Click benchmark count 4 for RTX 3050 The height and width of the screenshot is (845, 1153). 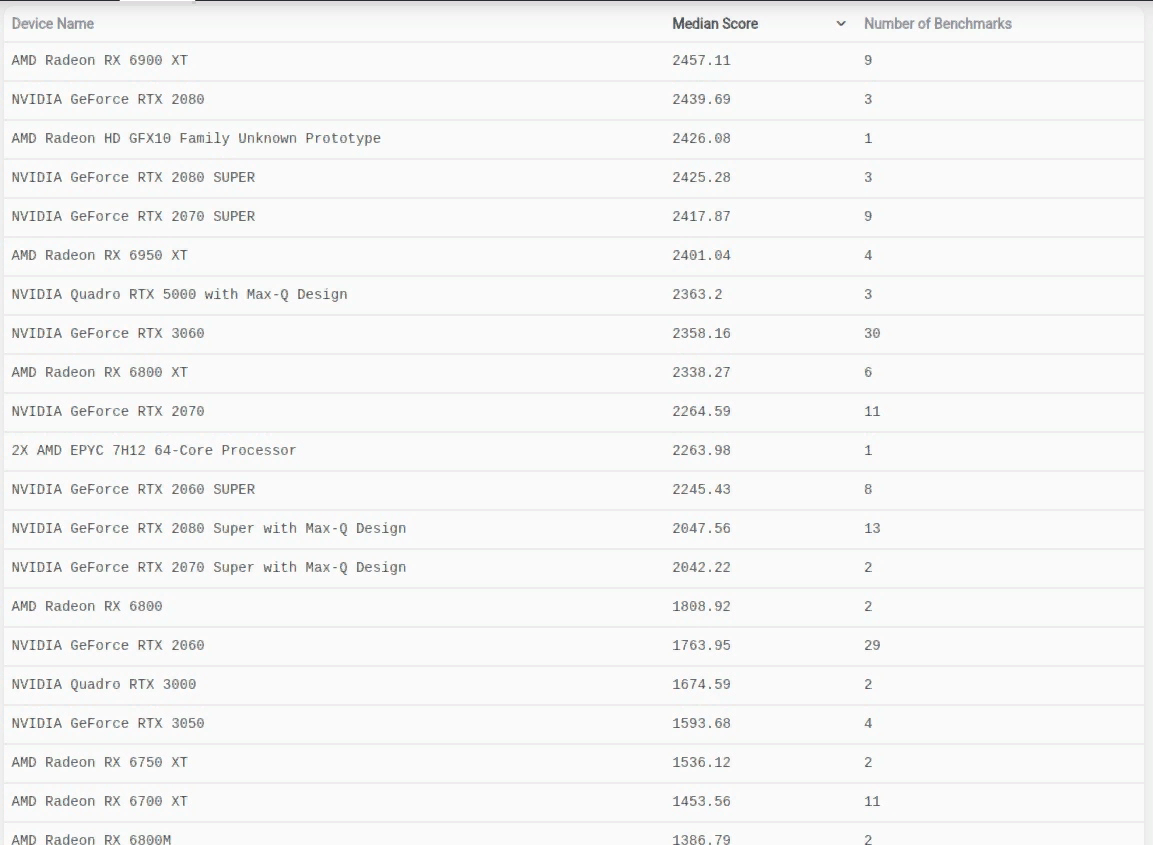tap(868, 723)
